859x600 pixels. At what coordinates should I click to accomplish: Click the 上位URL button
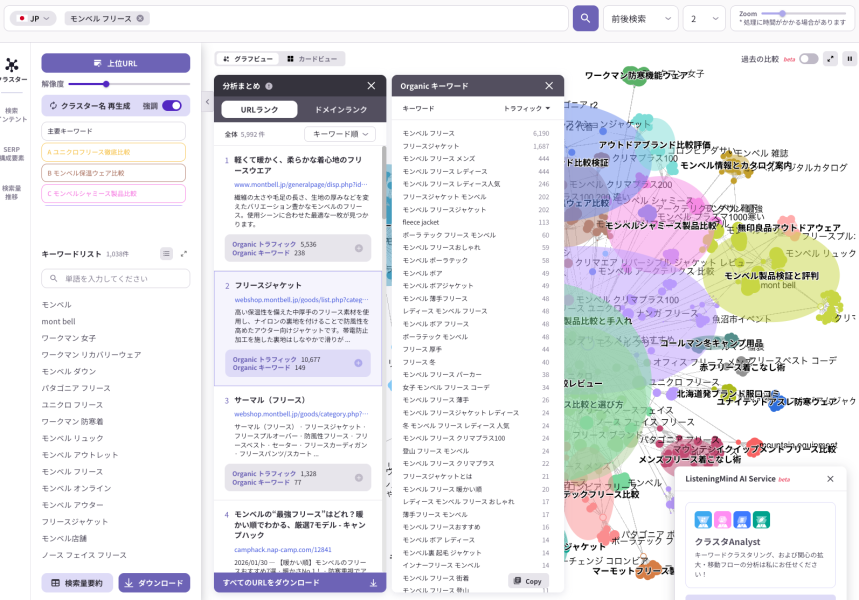click(x=116, y=63)
